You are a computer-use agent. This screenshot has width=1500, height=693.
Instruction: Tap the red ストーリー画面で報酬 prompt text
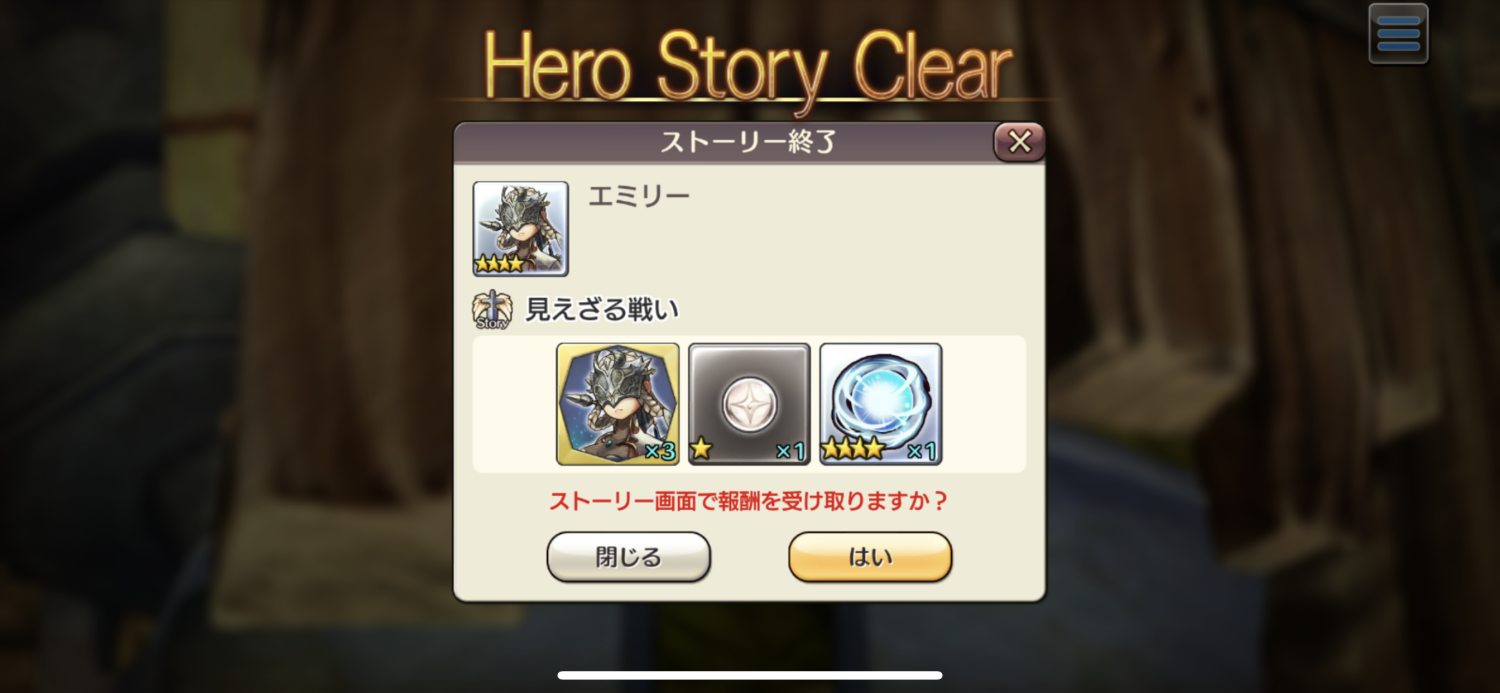[x=748, y=501]
